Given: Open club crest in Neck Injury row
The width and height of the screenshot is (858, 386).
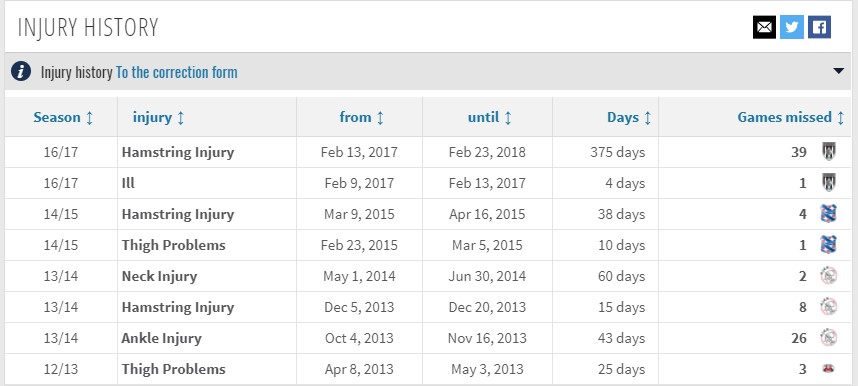Looking at the screenshot, I should pos(828,275).
